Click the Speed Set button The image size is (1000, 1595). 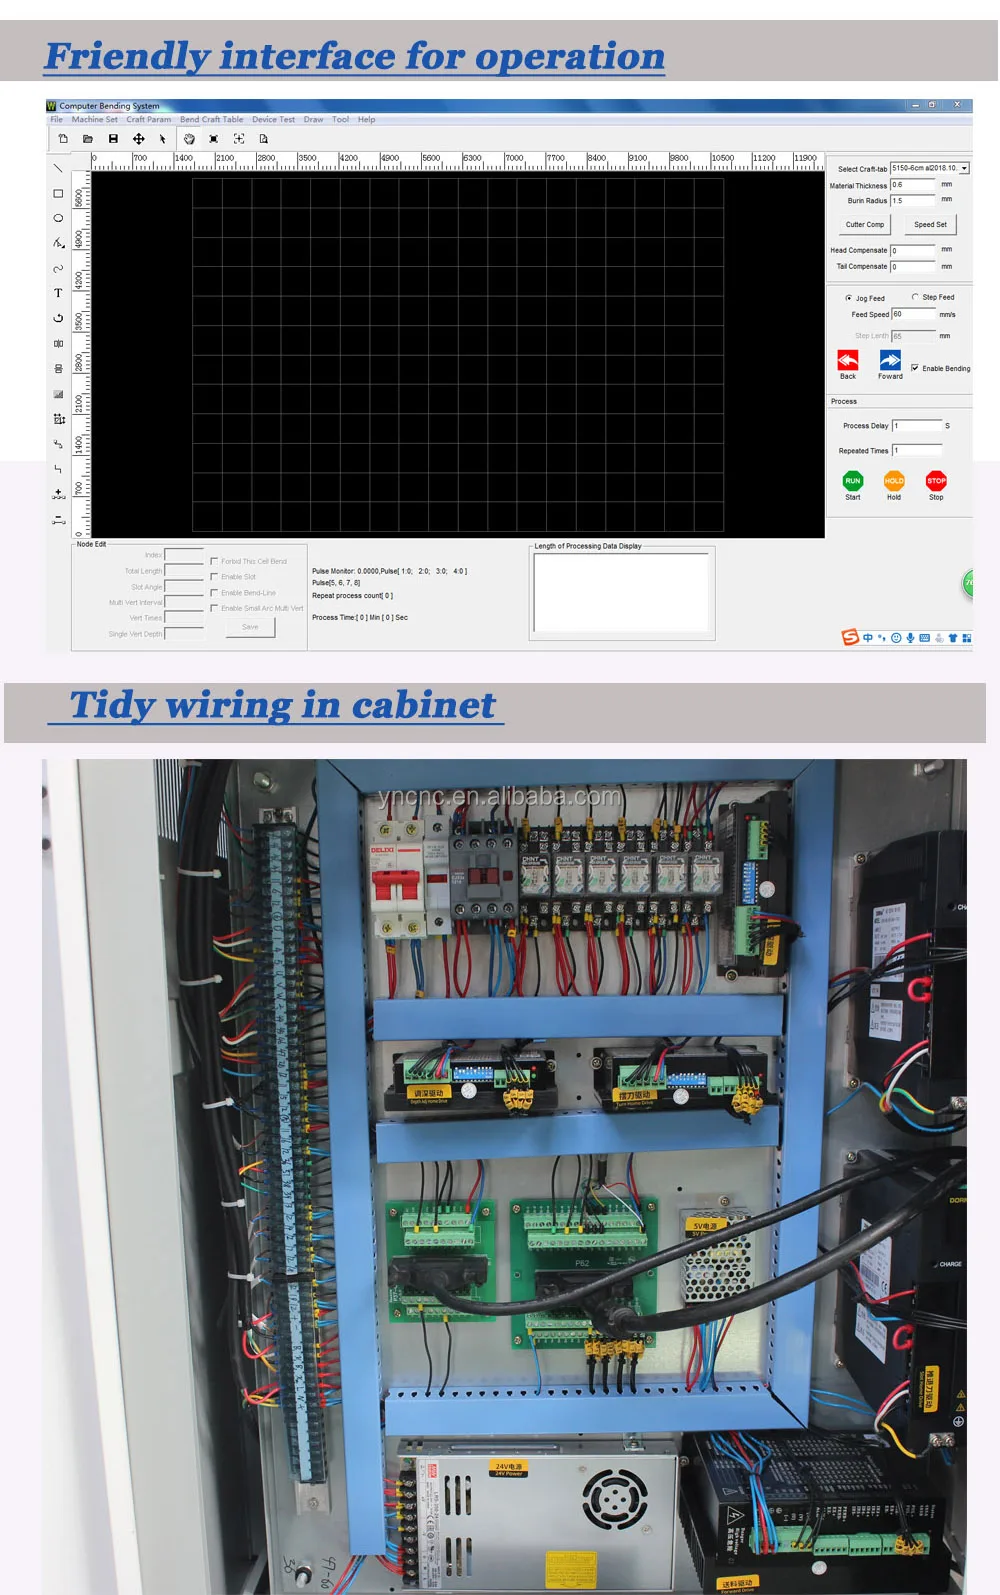(x=930, y=225)
